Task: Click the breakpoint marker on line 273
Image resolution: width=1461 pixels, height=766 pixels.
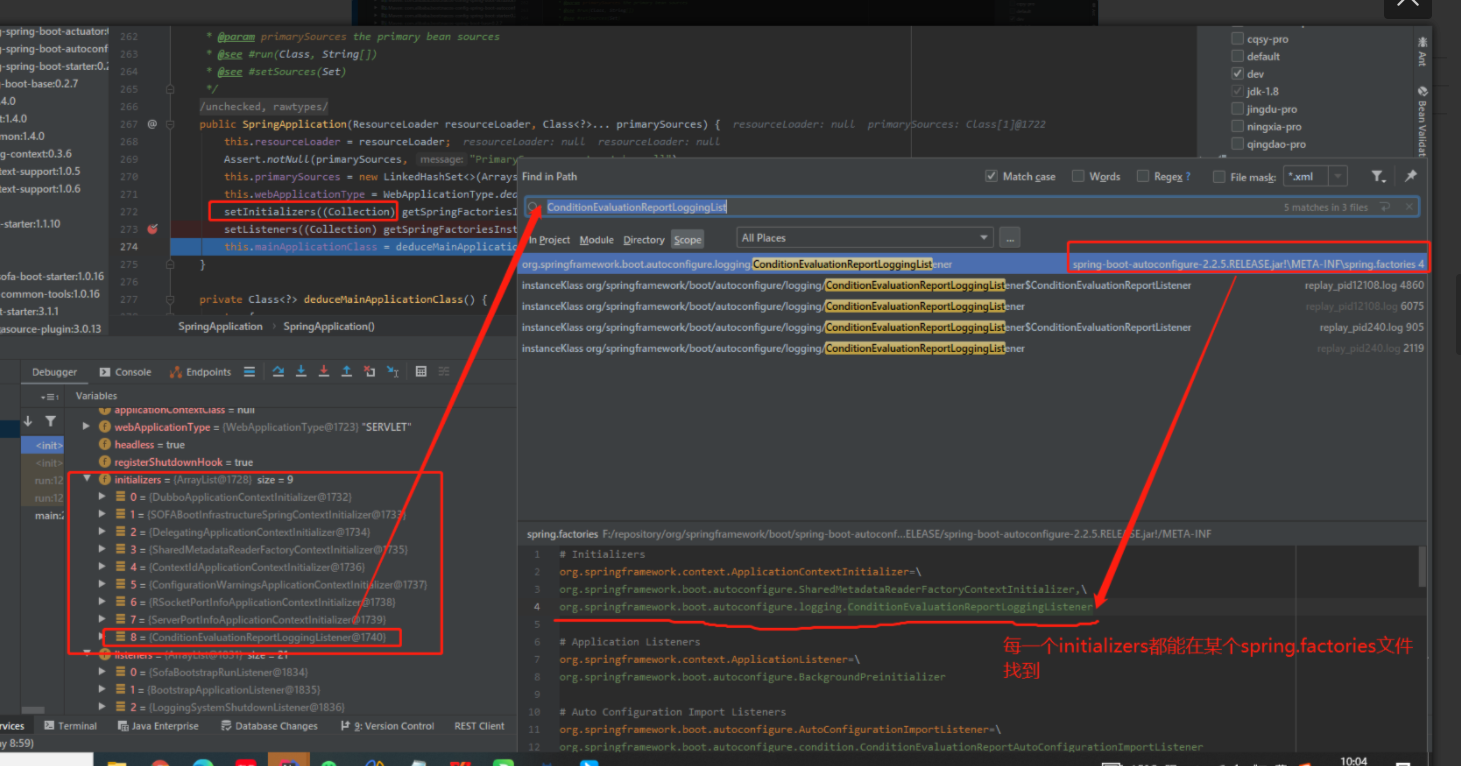Action: (152, 229)
